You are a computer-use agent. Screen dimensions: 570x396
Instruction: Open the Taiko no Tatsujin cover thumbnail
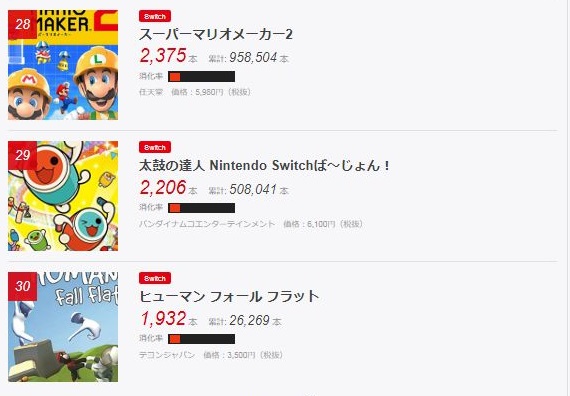(63, 196)
